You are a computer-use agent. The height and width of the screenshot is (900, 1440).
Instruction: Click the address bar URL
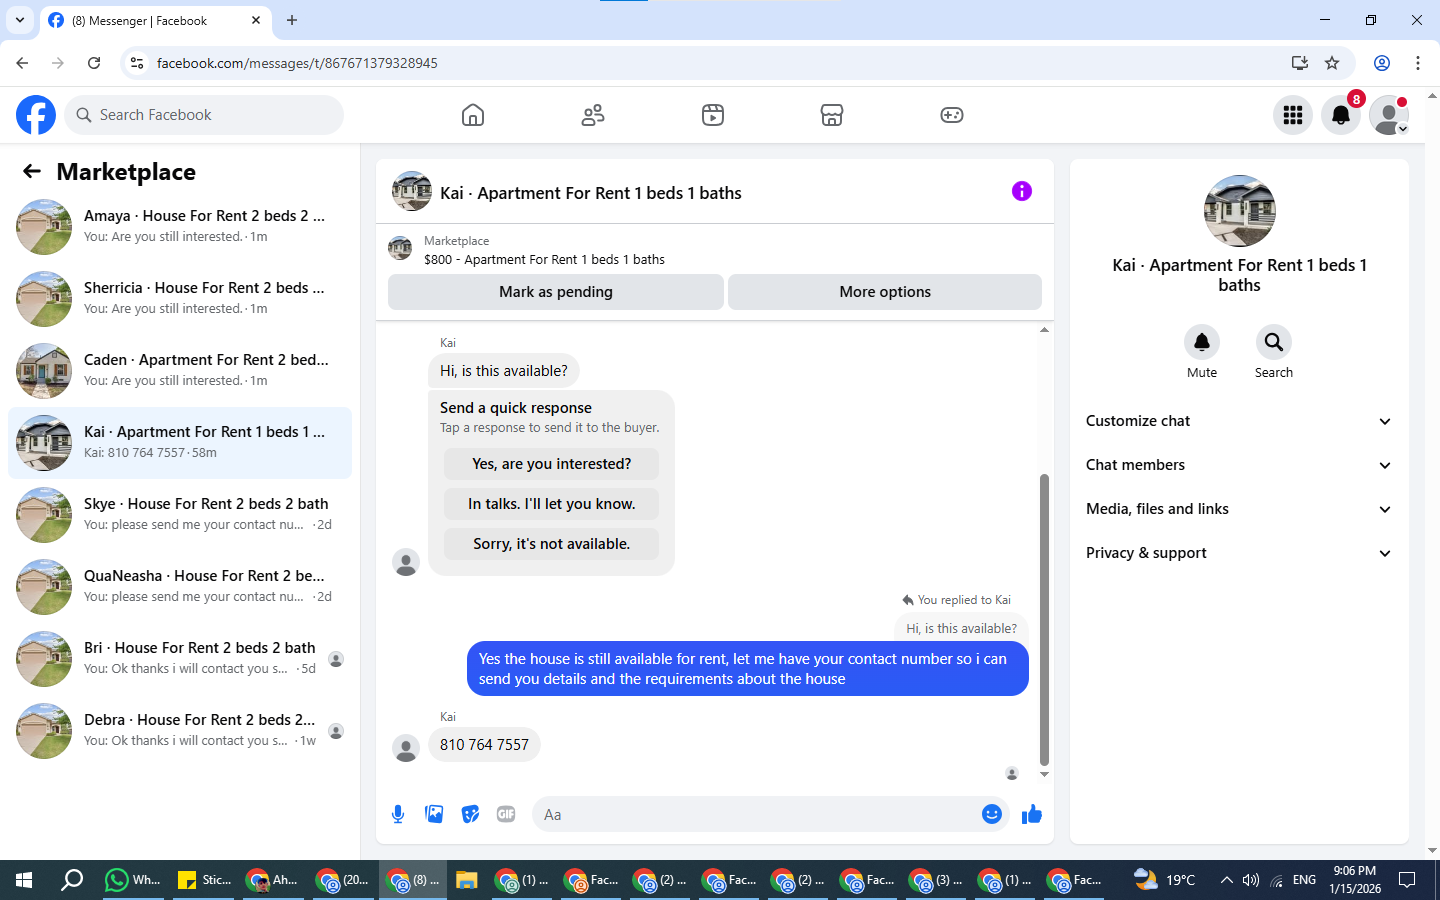297,63
